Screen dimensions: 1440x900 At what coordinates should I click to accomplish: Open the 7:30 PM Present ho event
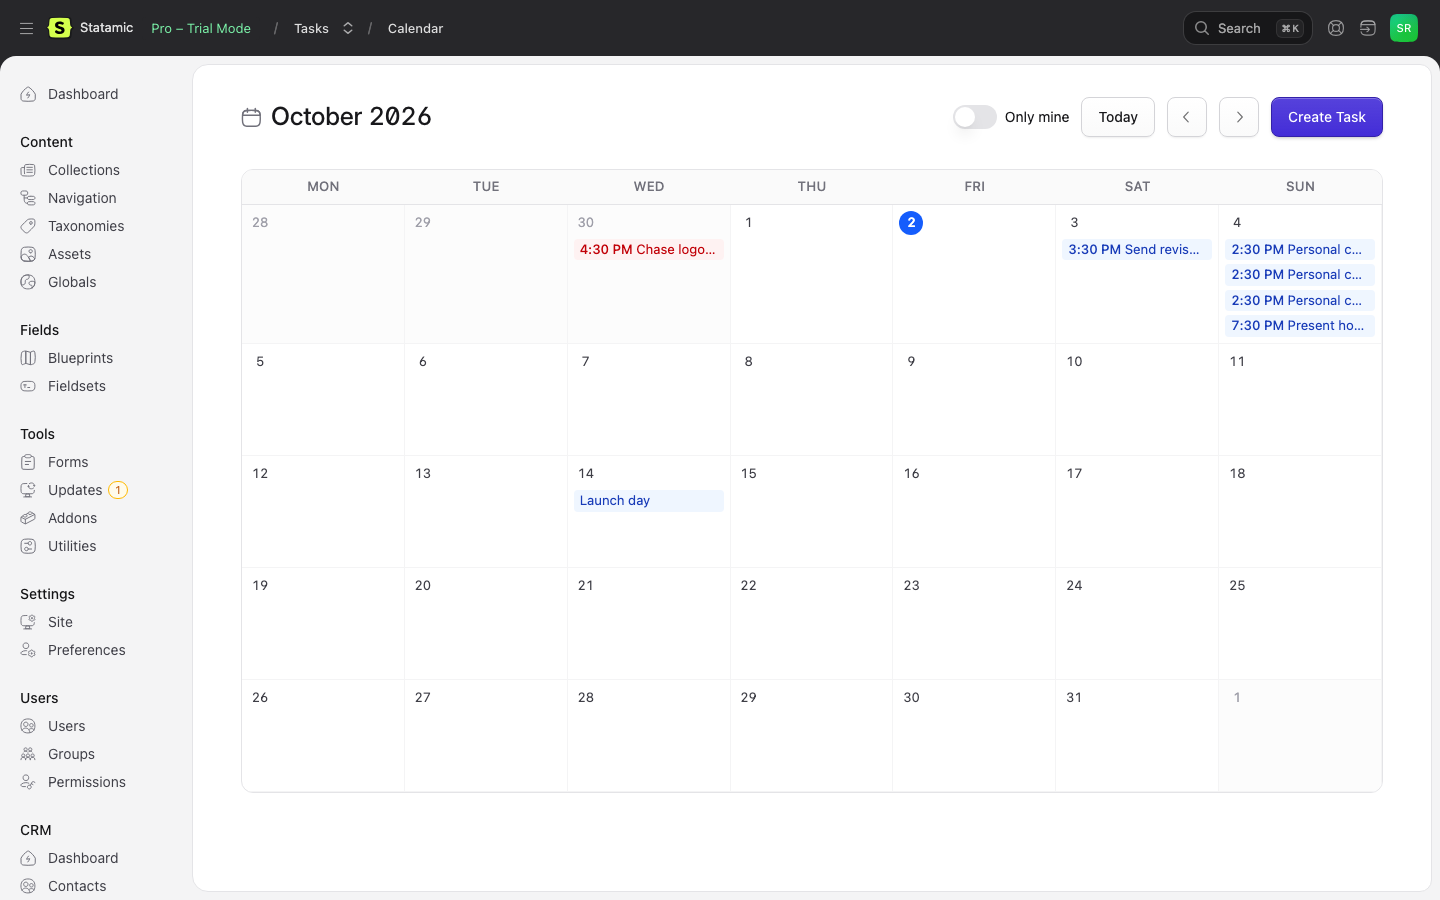(x=1300, y=326)
